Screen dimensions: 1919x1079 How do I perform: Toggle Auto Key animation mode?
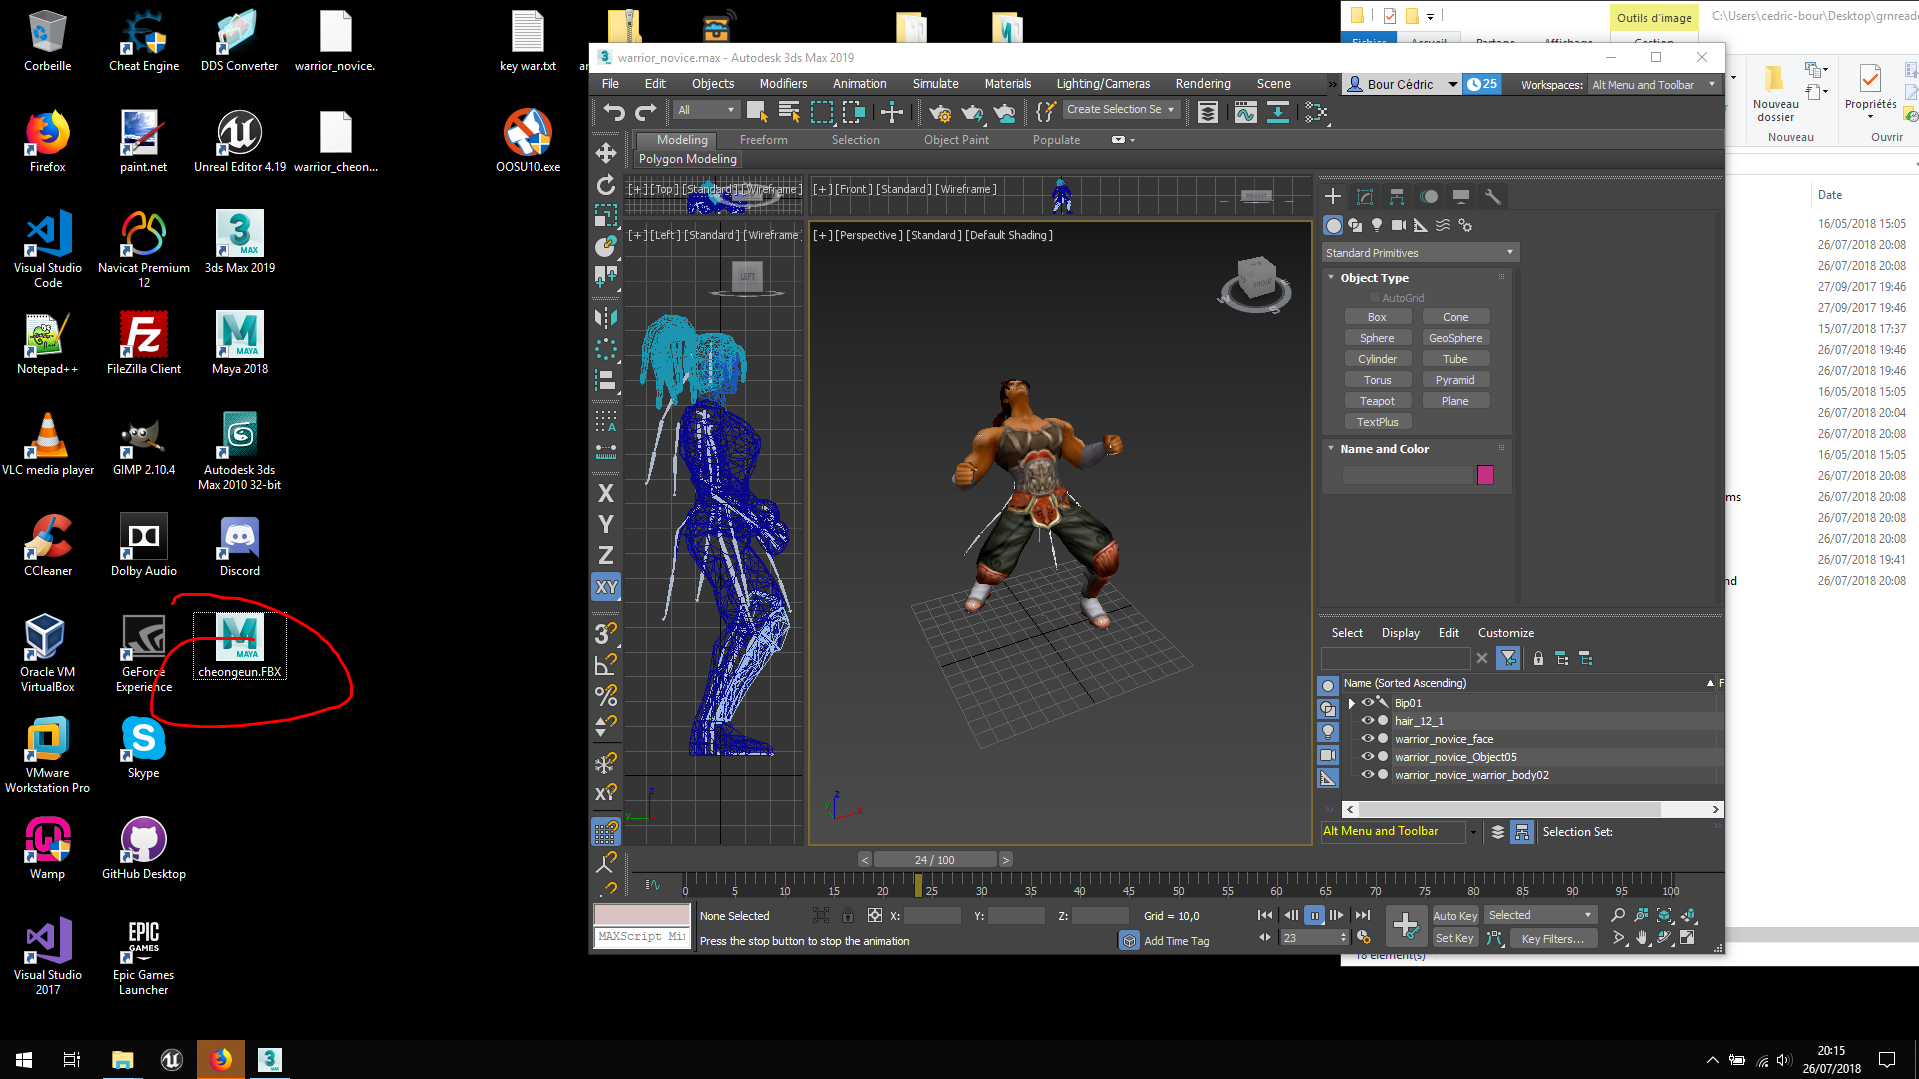pos(1455,916)
